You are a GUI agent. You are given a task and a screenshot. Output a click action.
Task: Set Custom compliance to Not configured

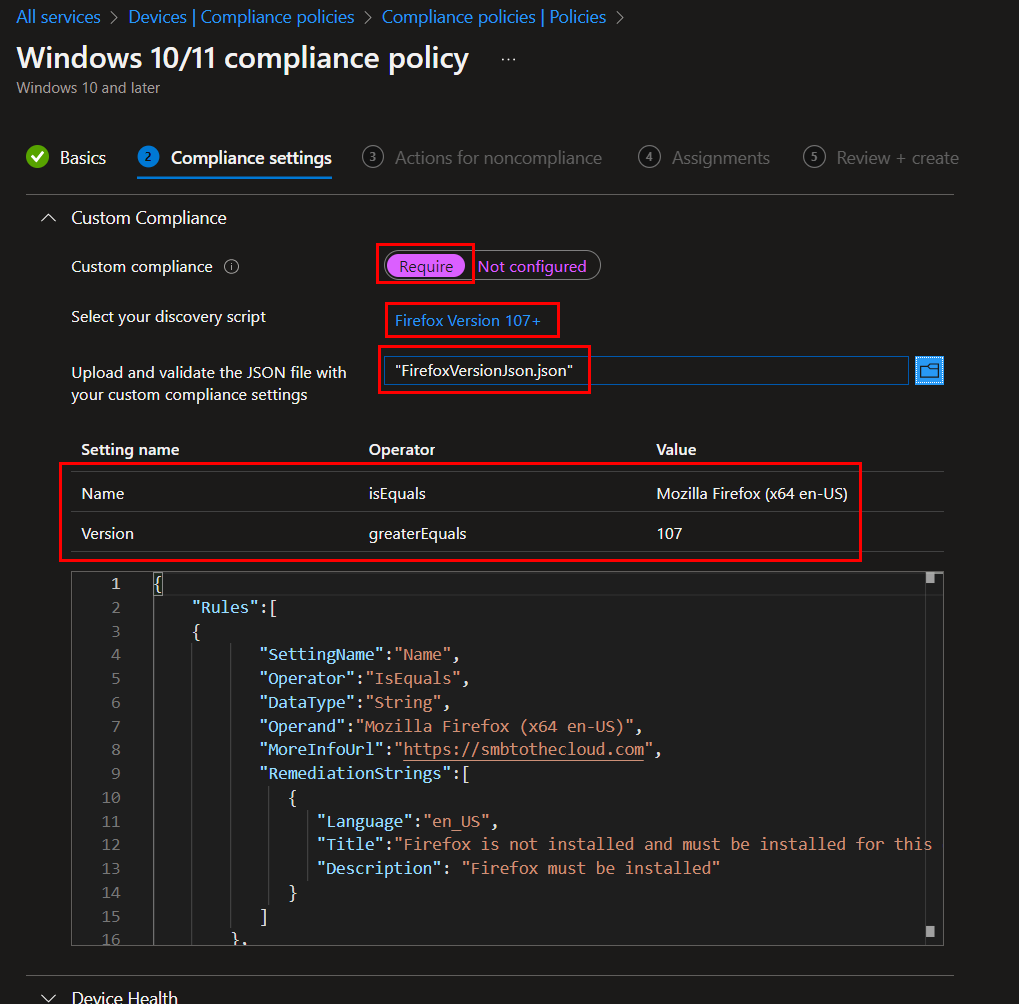click(x=532, y=266)
